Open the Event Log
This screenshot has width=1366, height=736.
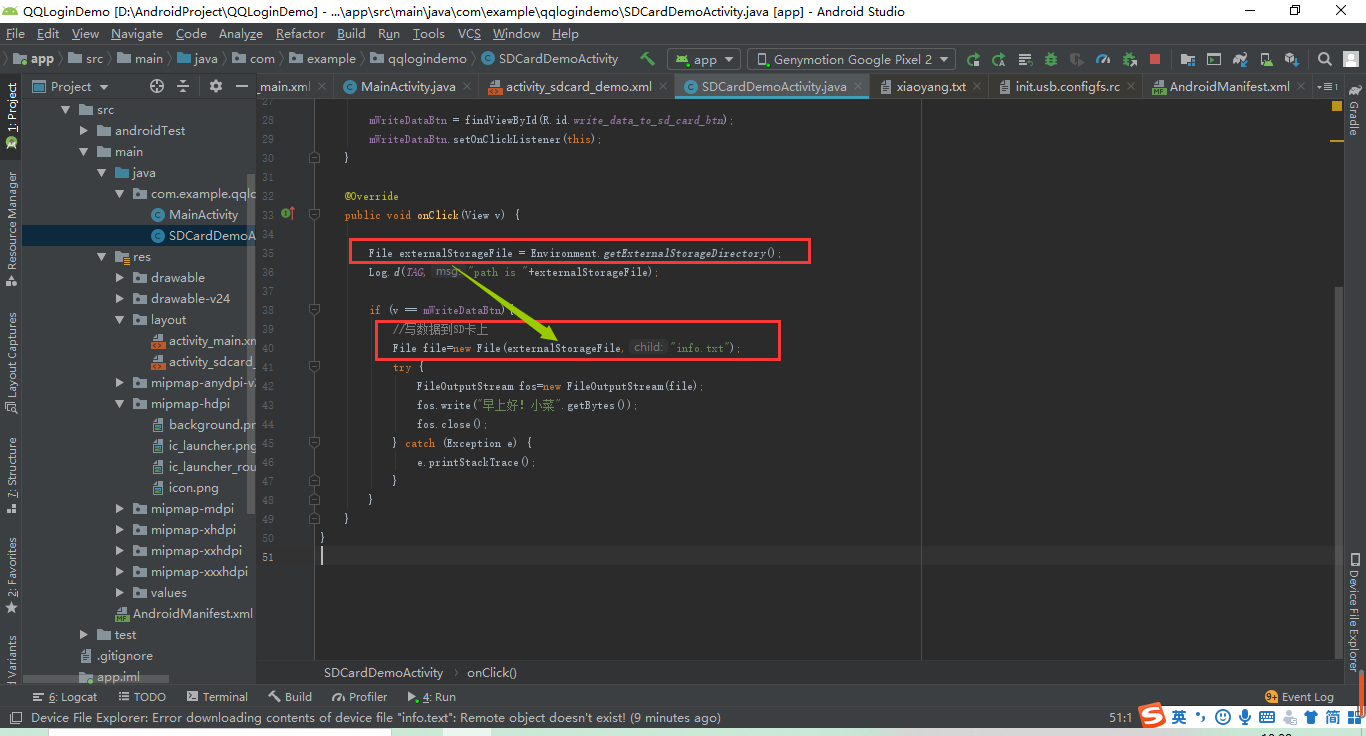[1299, 697]
